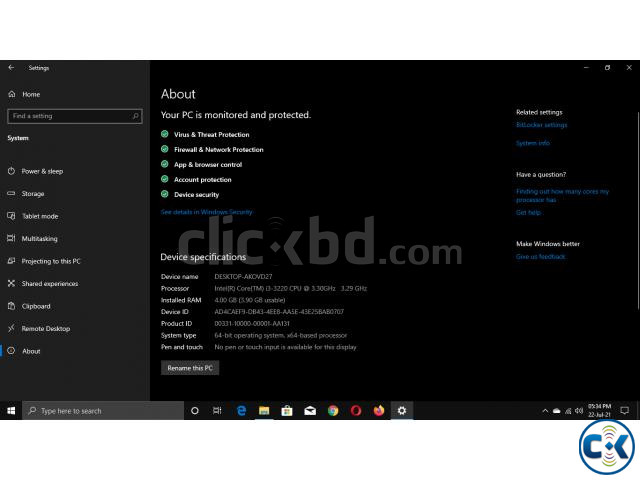
Task: Open the Action Center notifications icon
Action: (x=624, y=411)
